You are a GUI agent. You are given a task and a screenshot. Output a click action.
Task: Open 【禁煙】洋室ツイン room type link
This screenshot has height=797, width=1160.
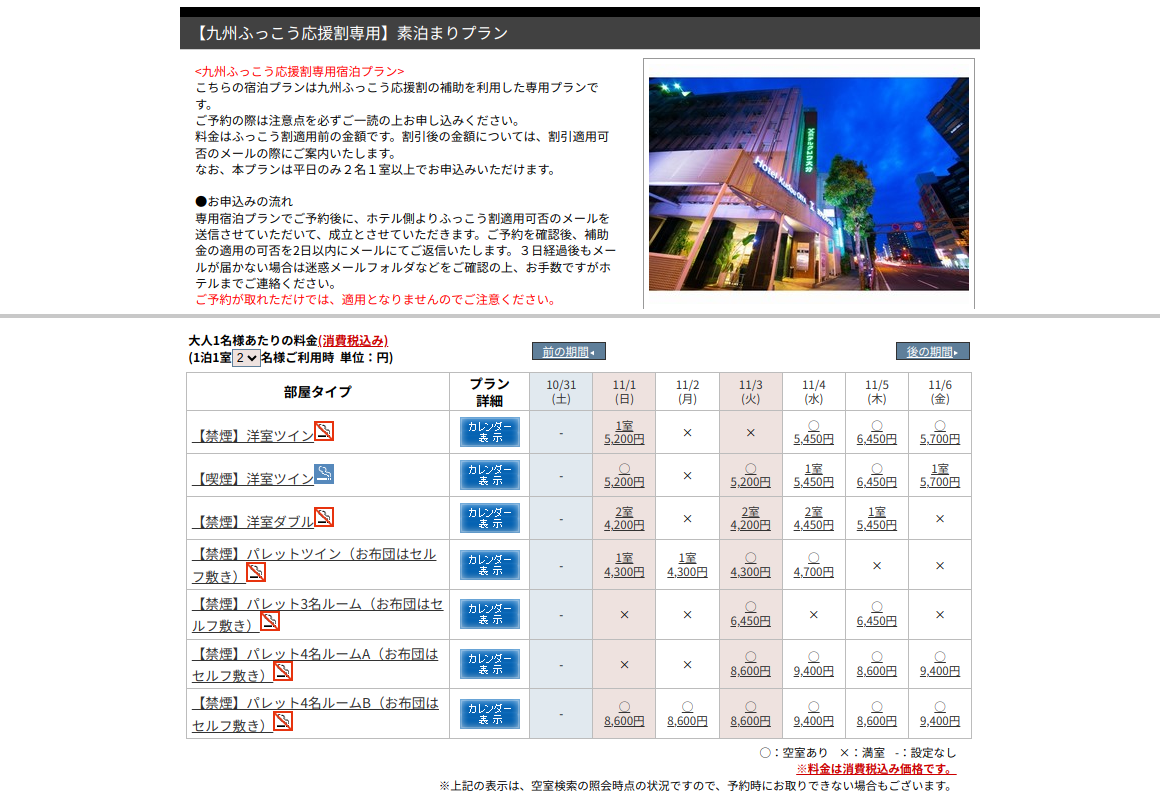tap(253, 436)
